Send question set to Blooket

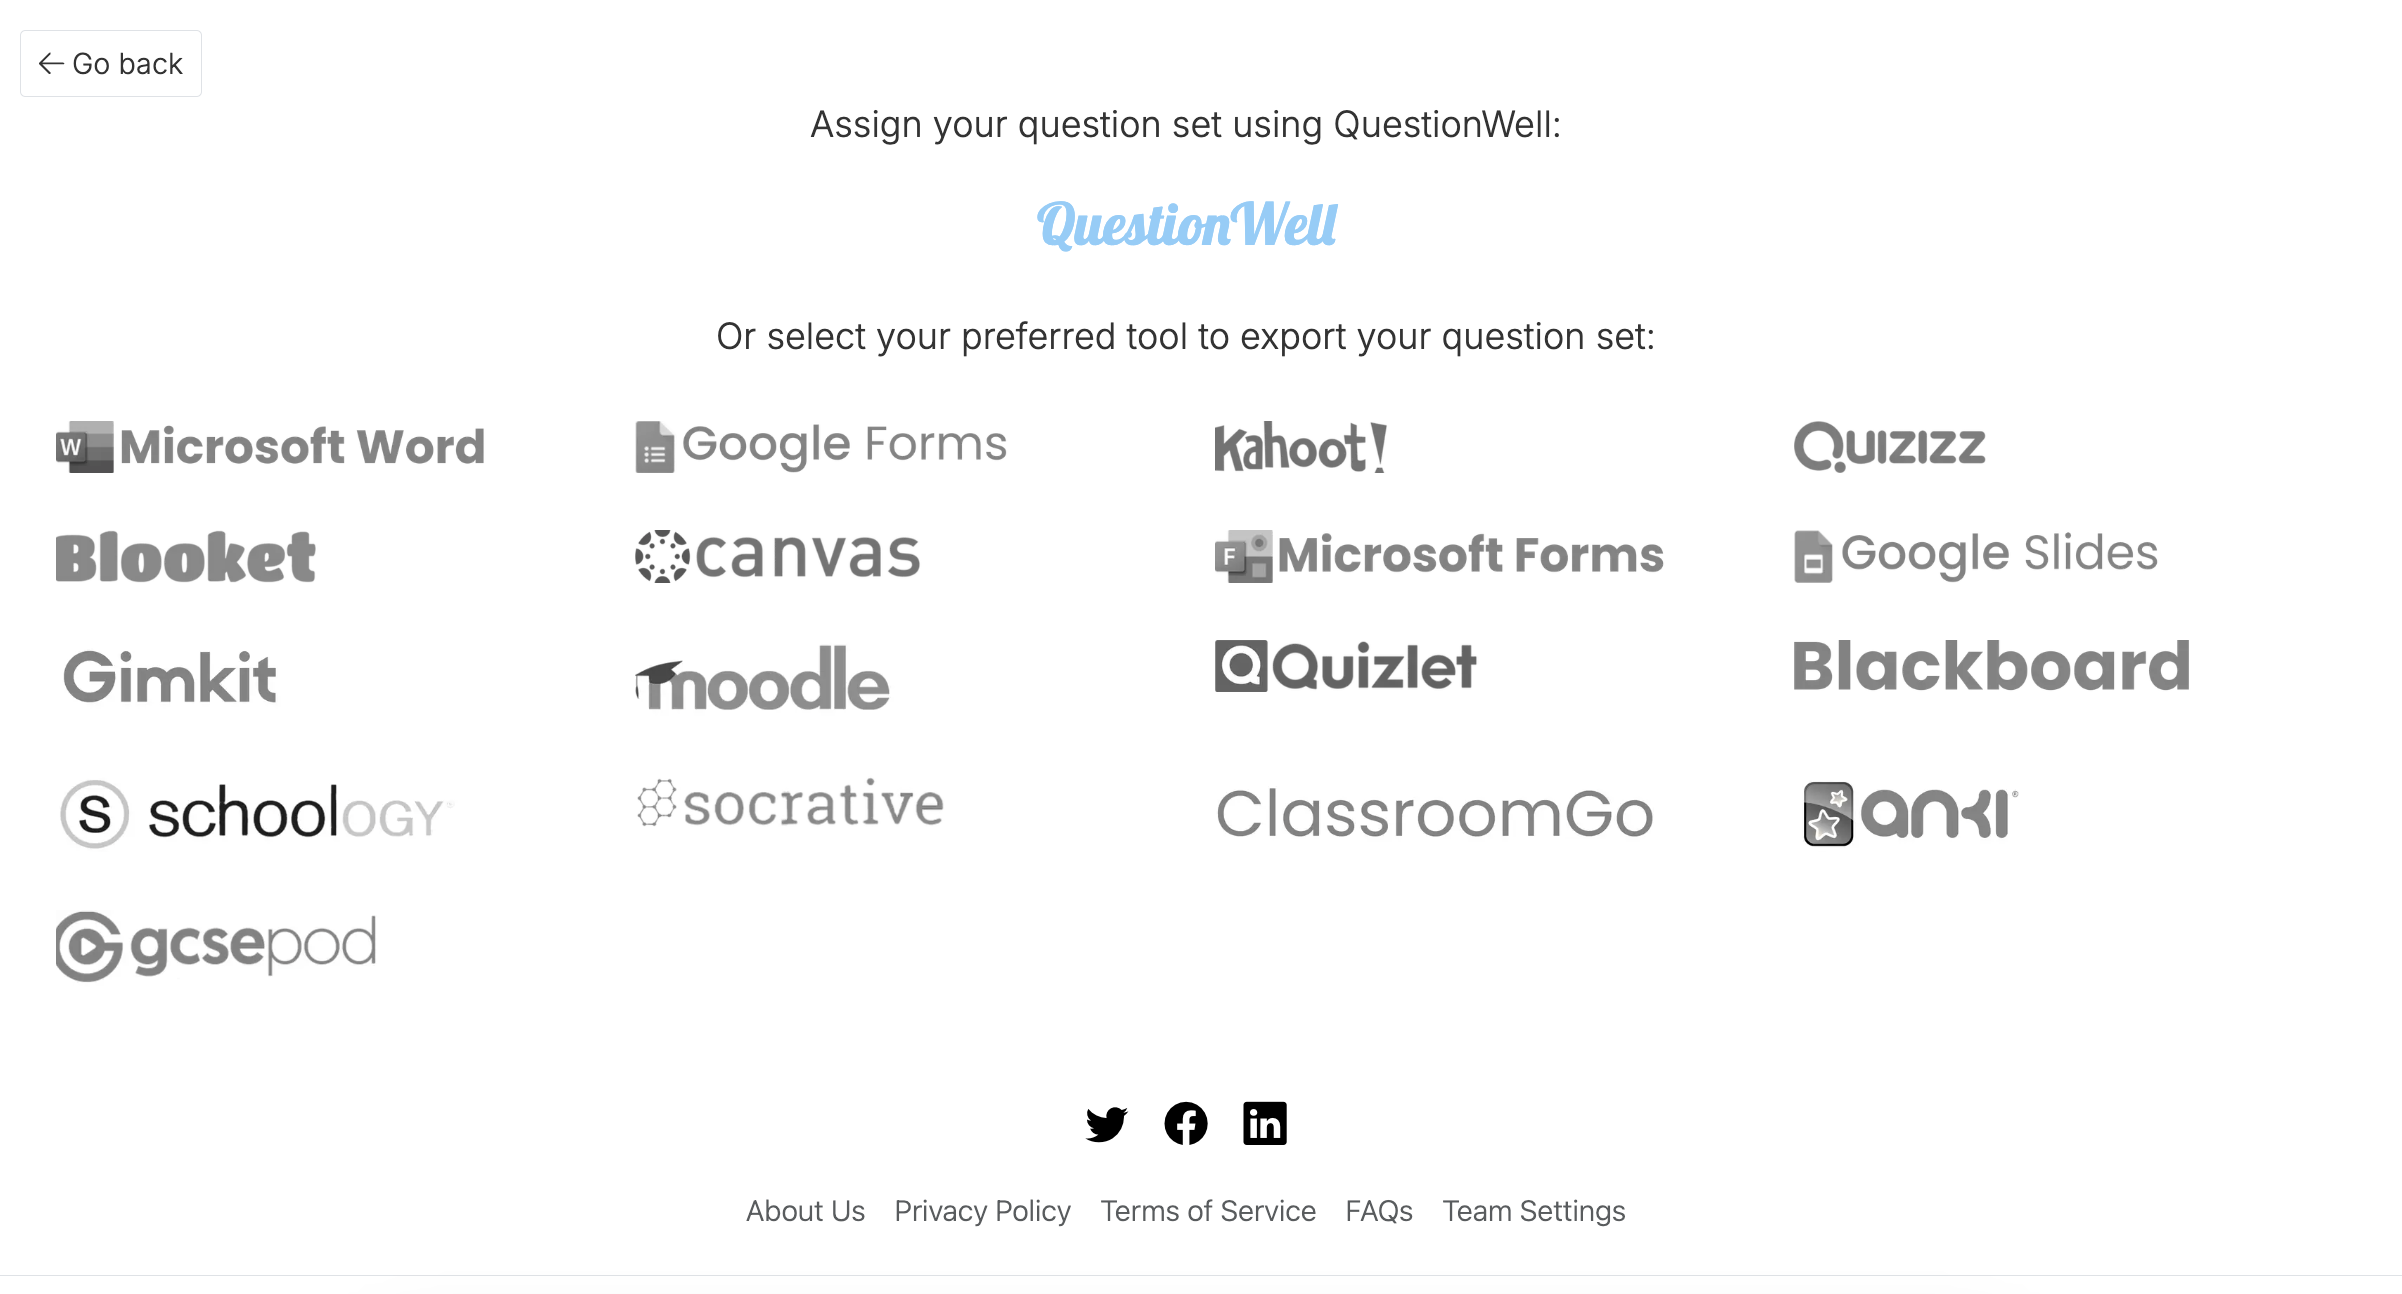coord(185,557)
